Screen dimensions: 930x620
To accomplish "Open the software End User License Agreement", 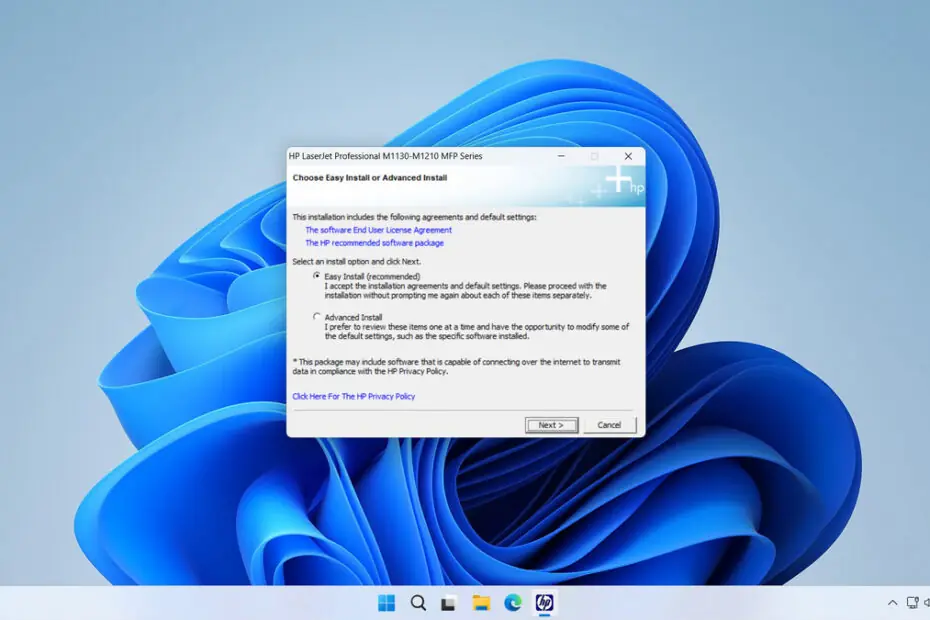I will (x=378, y=230).
